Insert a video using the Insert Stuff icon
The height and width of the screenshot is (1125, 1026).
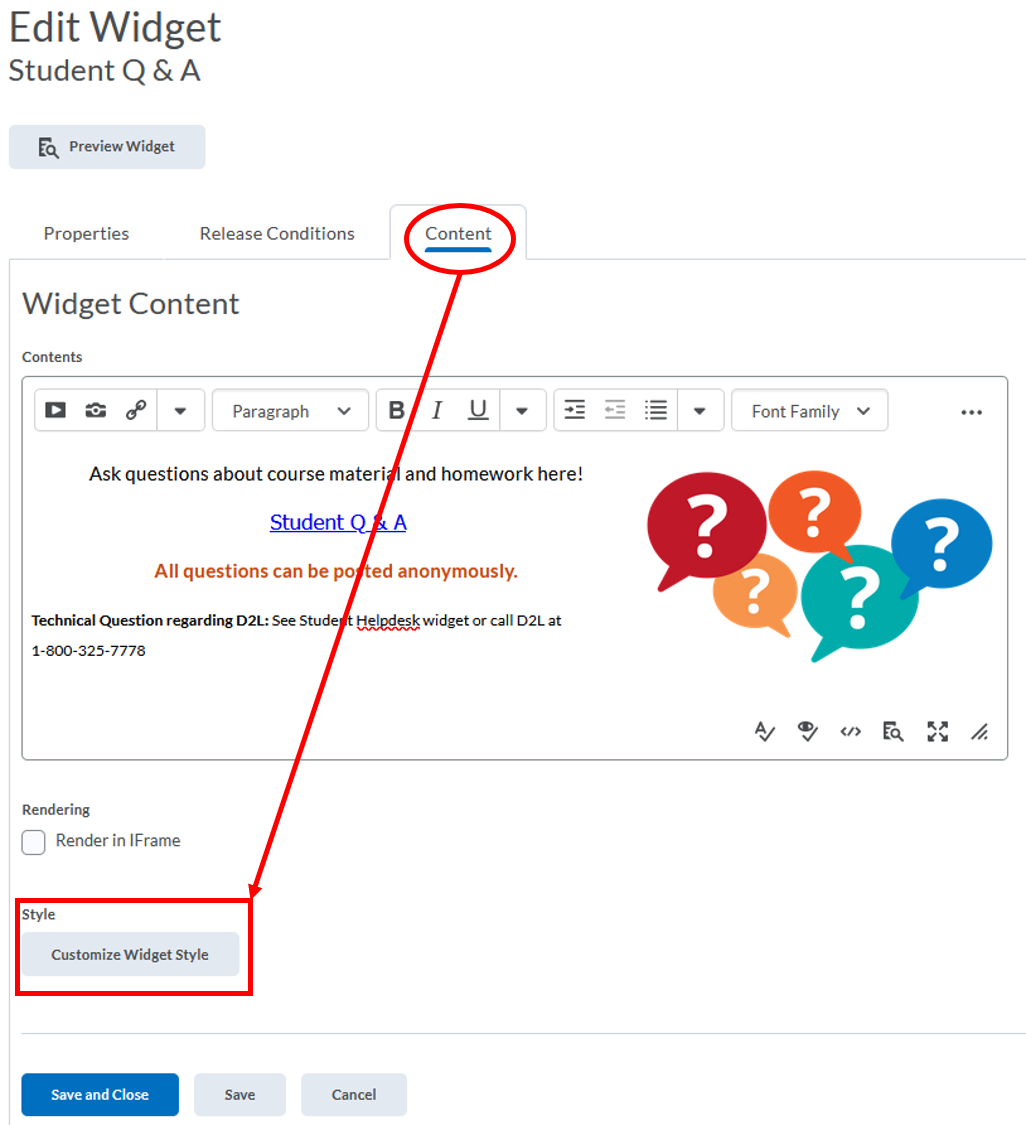pyautogui.click(x=55, y=410)
